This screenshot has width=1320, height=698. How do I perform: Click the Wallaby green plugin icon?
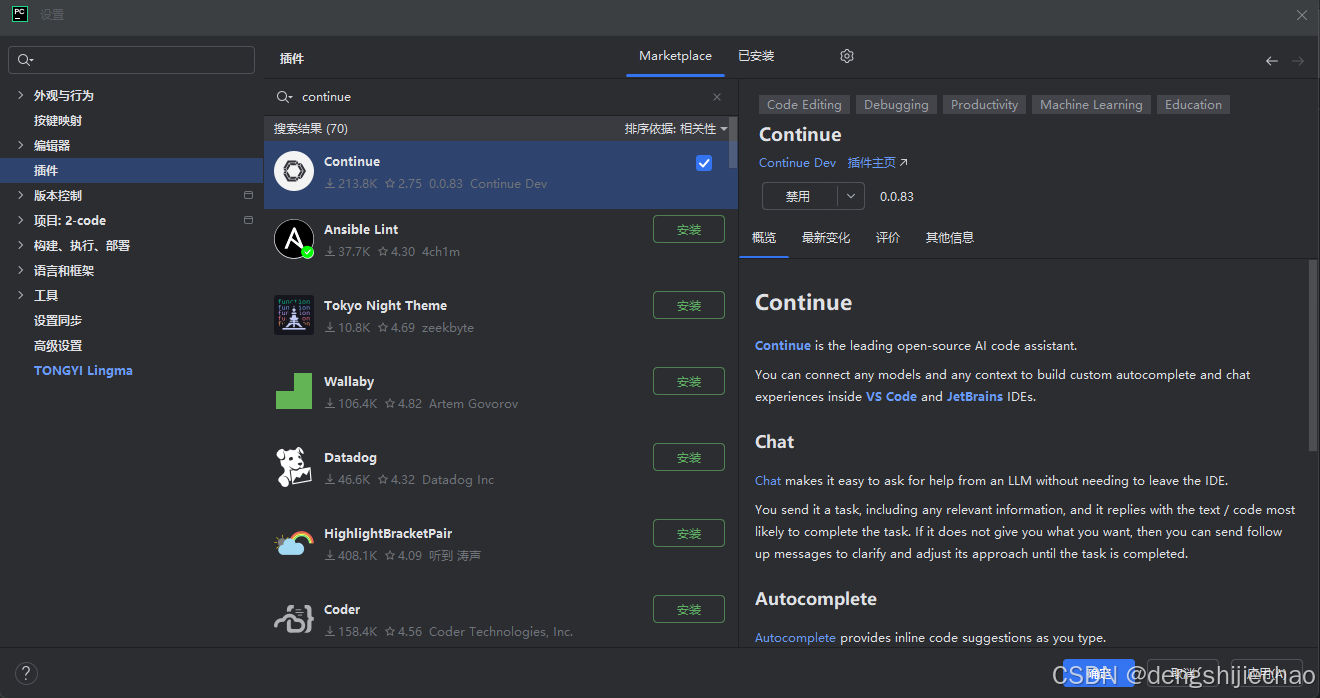click(x=294, y=391)
